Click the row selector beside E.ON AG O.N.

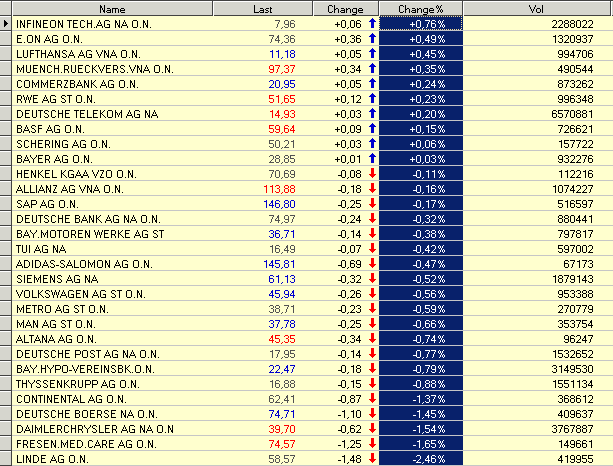click(5, 39)
